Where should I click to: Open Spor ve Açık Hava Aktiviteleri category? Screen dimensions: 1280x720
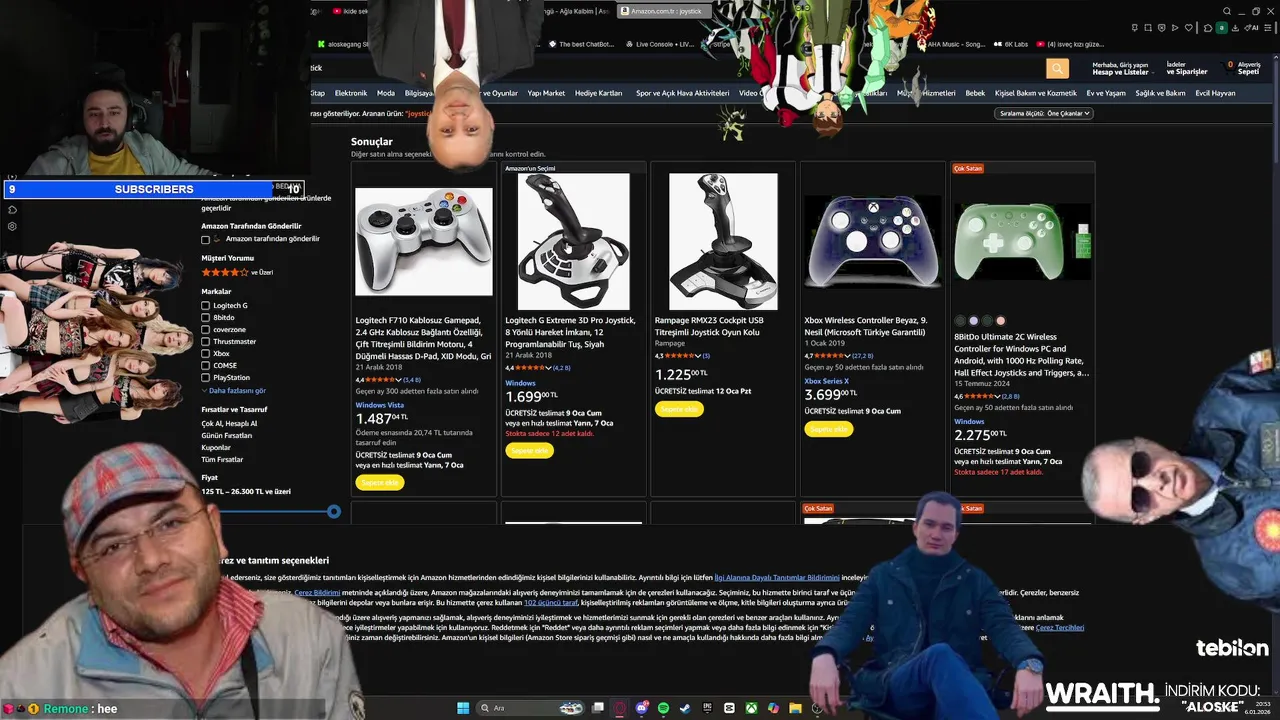682,93
